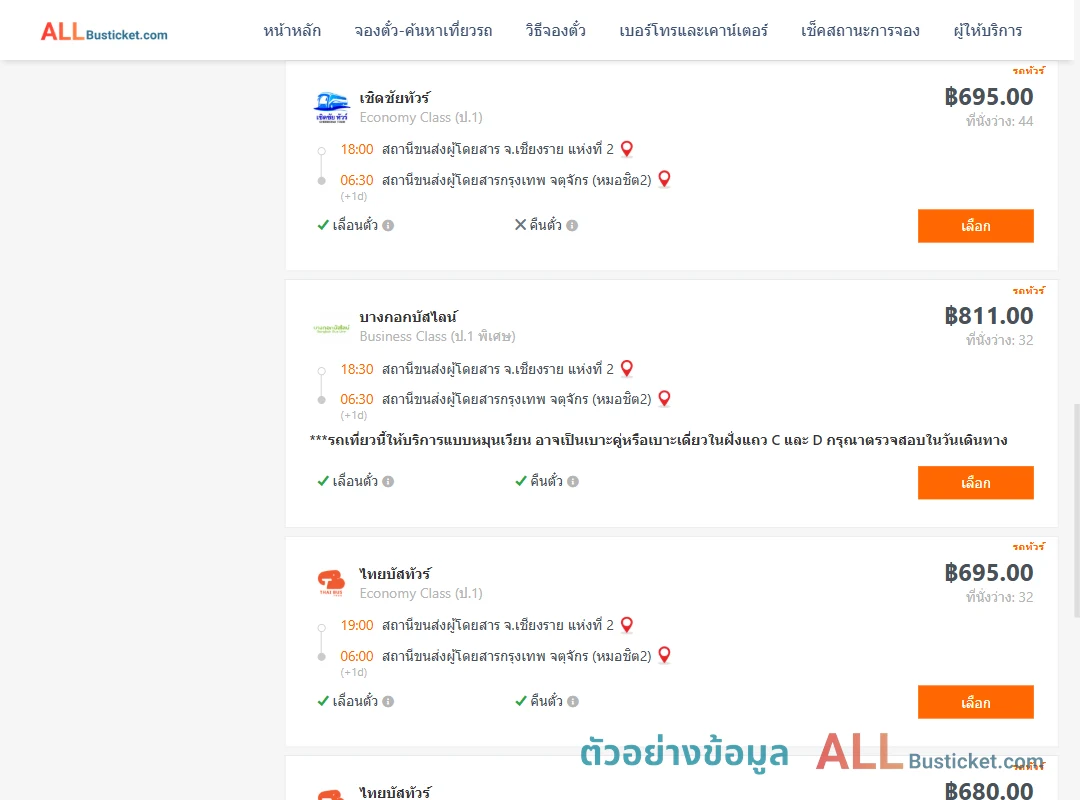Image resolution: width=1080 pixels, height=800 pixels.
Task: Open คืนตั๋ว info icon on เชิดชัยทัวร์ card
Action: coord(572,225)
